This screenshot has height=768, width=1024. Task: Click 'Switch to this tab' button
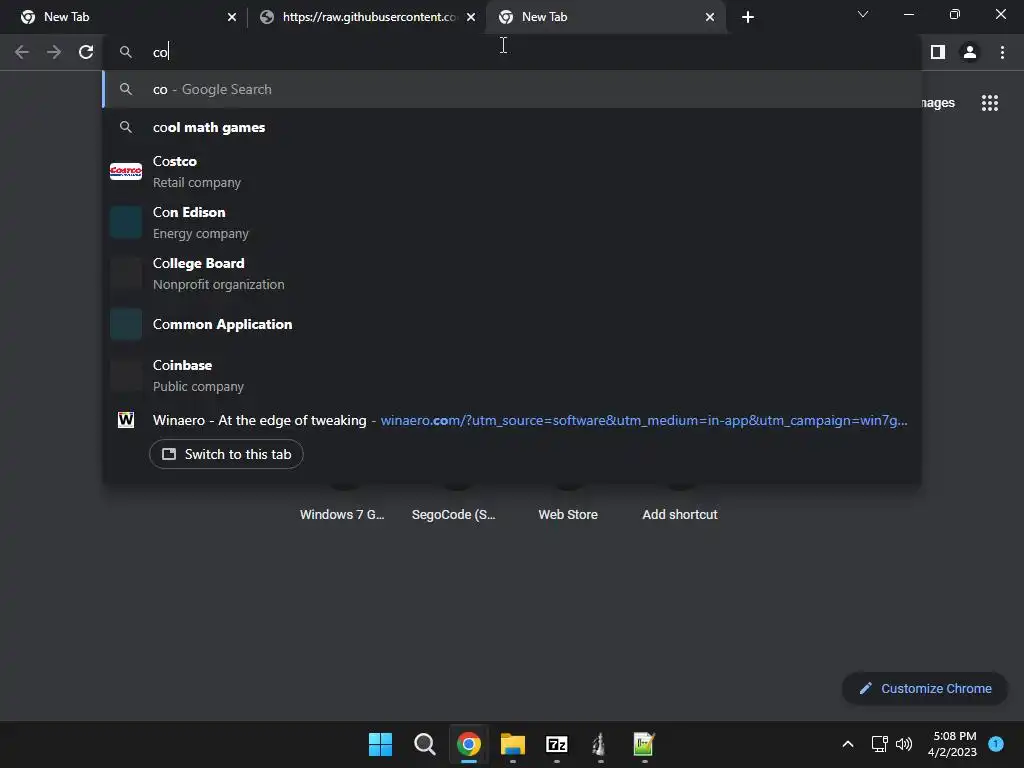click(226, 454)
